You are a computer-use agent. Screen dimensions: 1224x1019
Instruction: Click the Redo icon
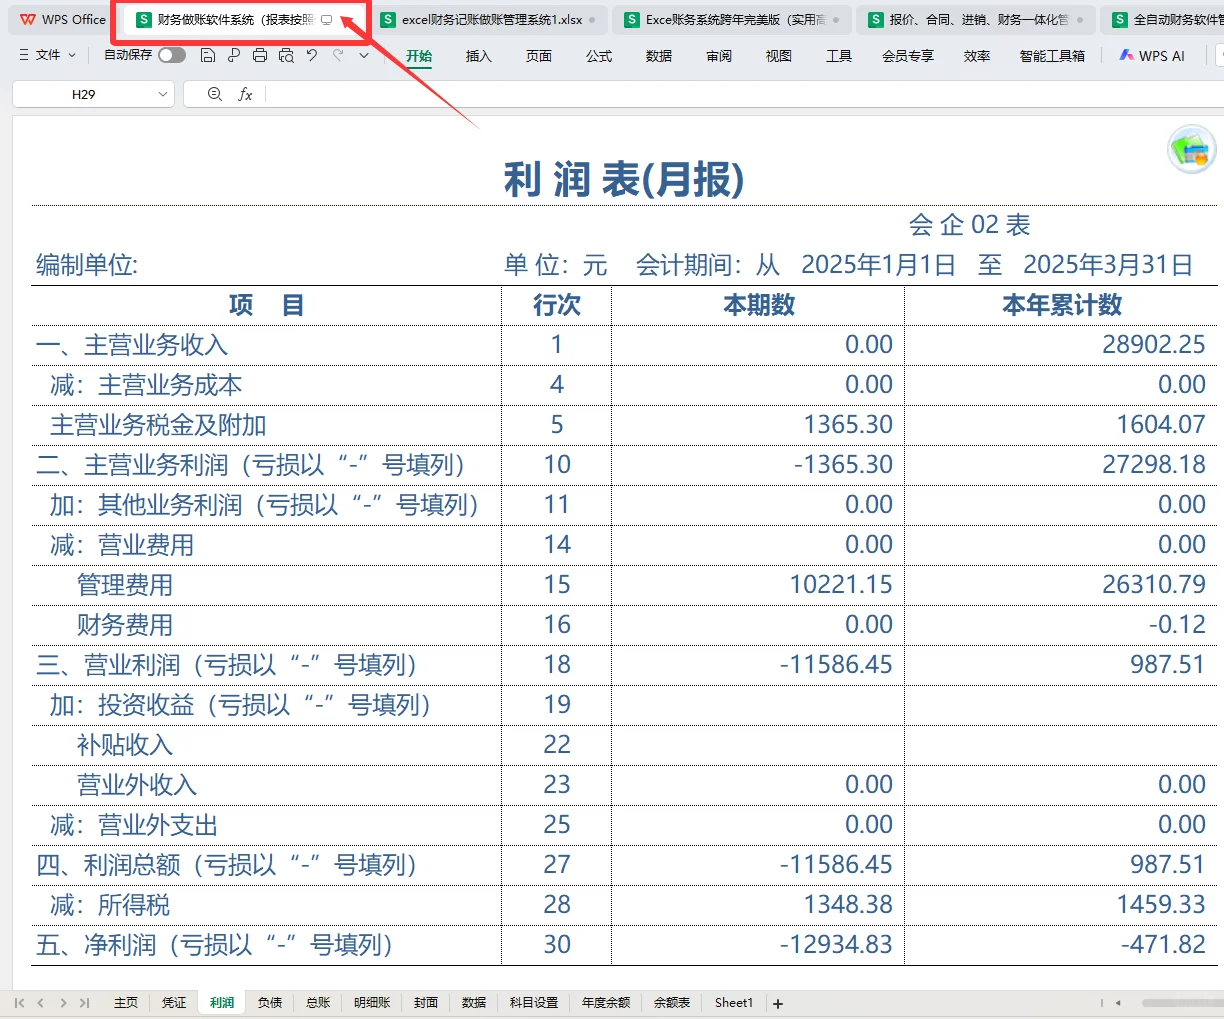[x=337, y=56]
